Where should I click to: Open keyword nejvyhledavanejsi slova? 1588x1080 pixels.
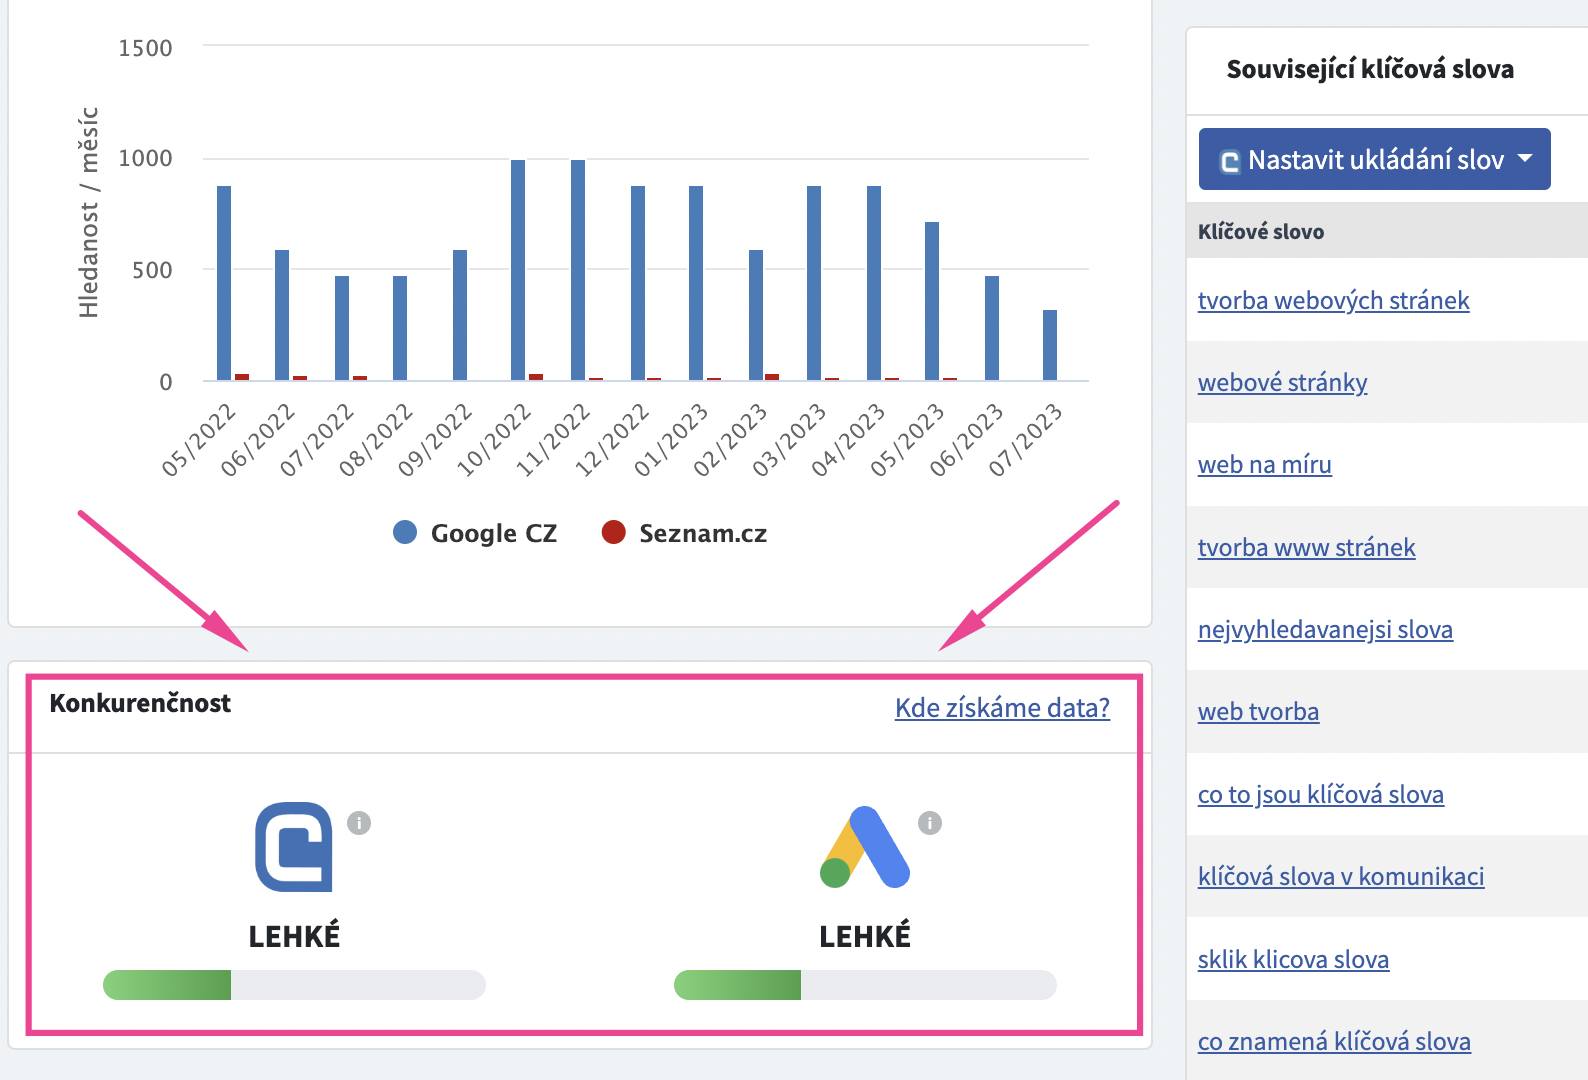1325,630
